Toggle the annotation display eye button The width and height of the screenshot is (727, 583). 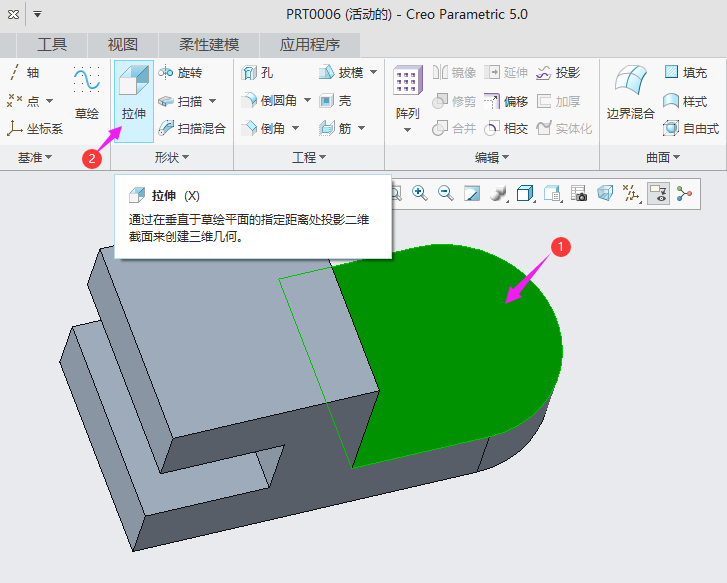coord(658,193)
